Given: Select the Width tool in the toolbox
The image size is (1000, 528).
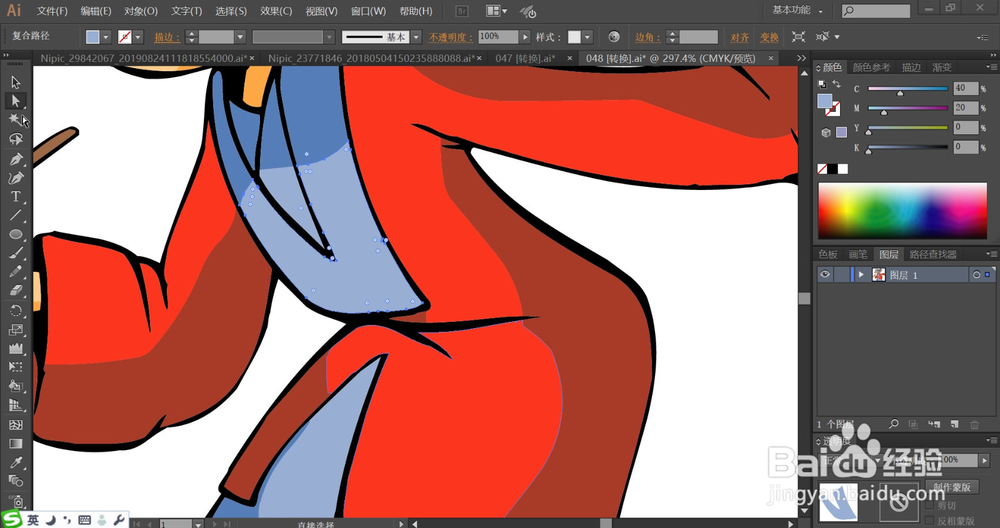Looking at the screenshot, I should (16, 348).
